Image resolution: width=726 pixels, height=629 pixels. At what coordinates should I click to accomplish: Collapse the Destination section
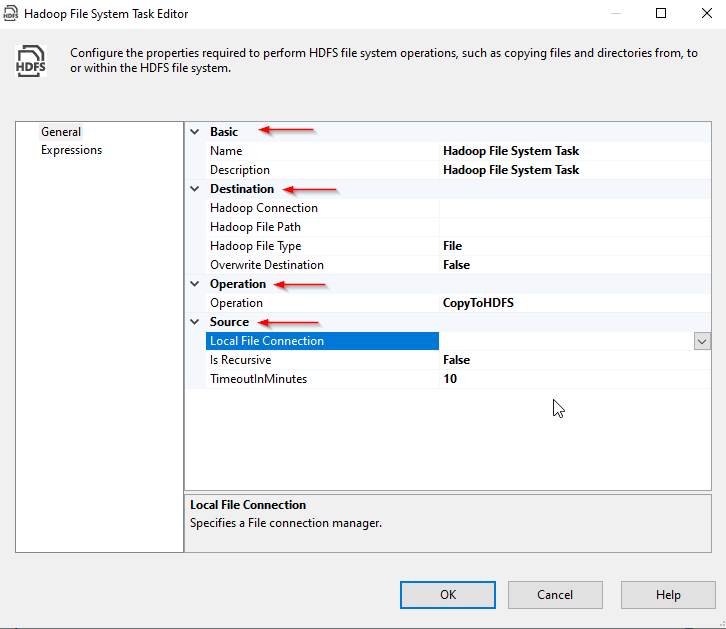tap(194, 189)
